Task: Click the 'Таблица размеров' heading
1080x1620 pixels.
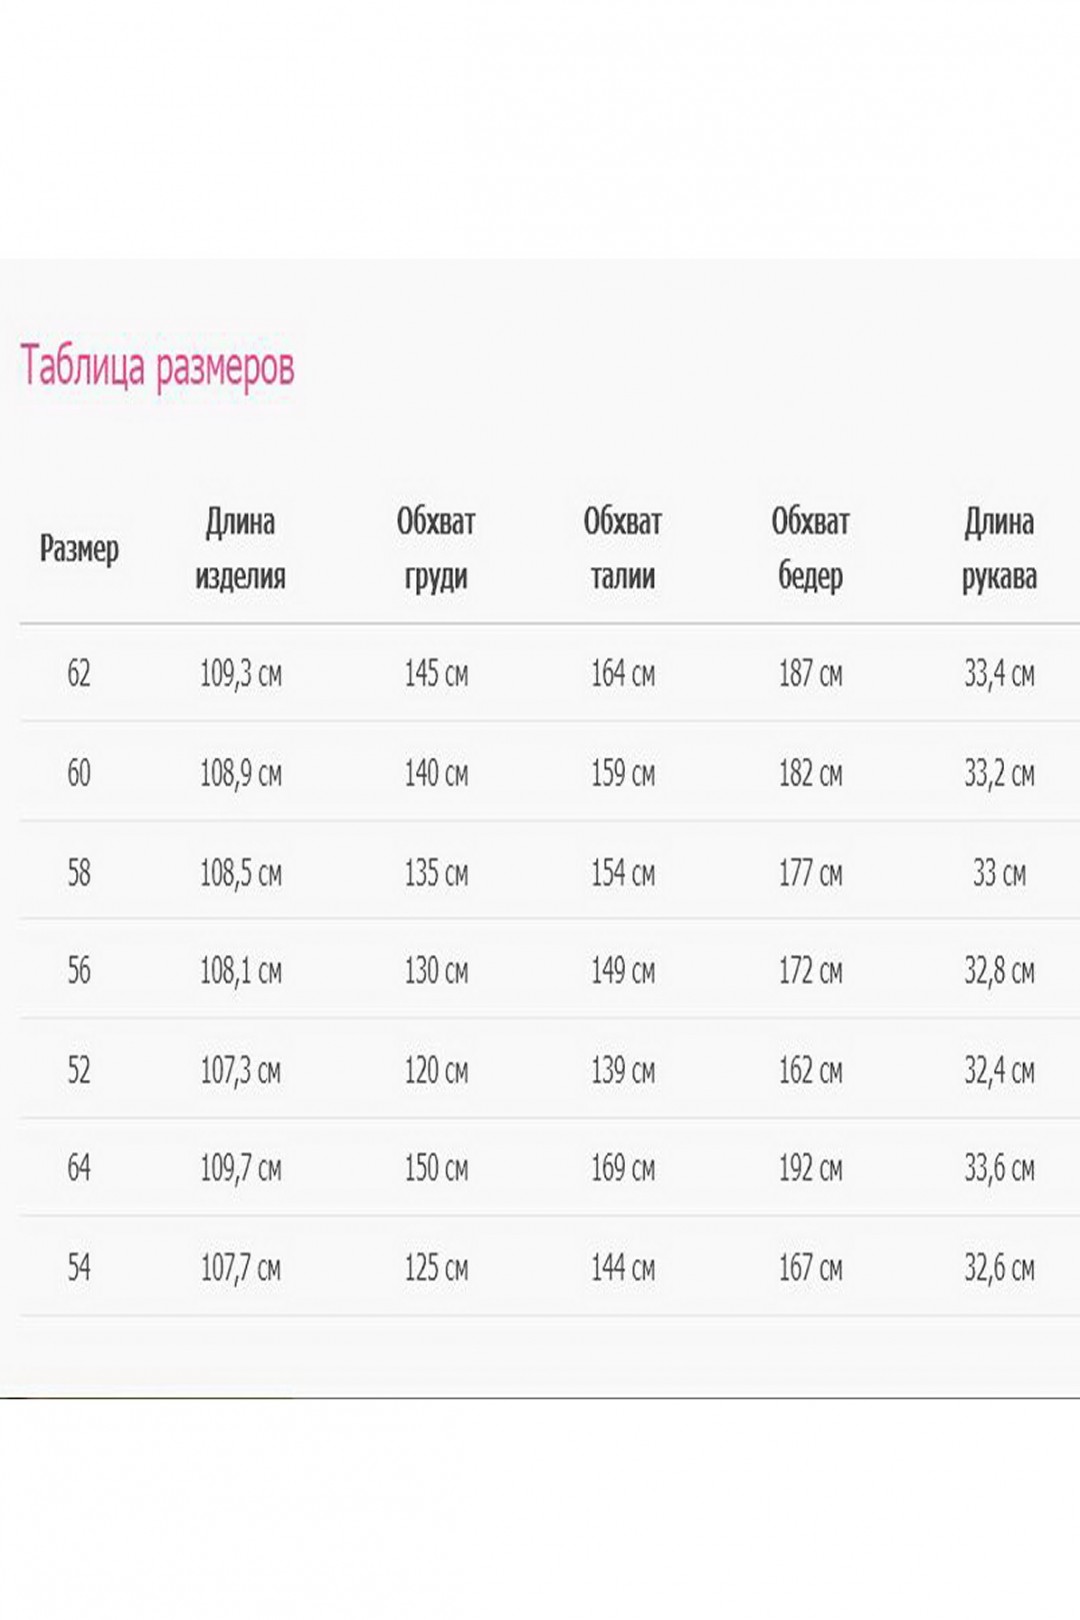Action: [x=158, y=367]
